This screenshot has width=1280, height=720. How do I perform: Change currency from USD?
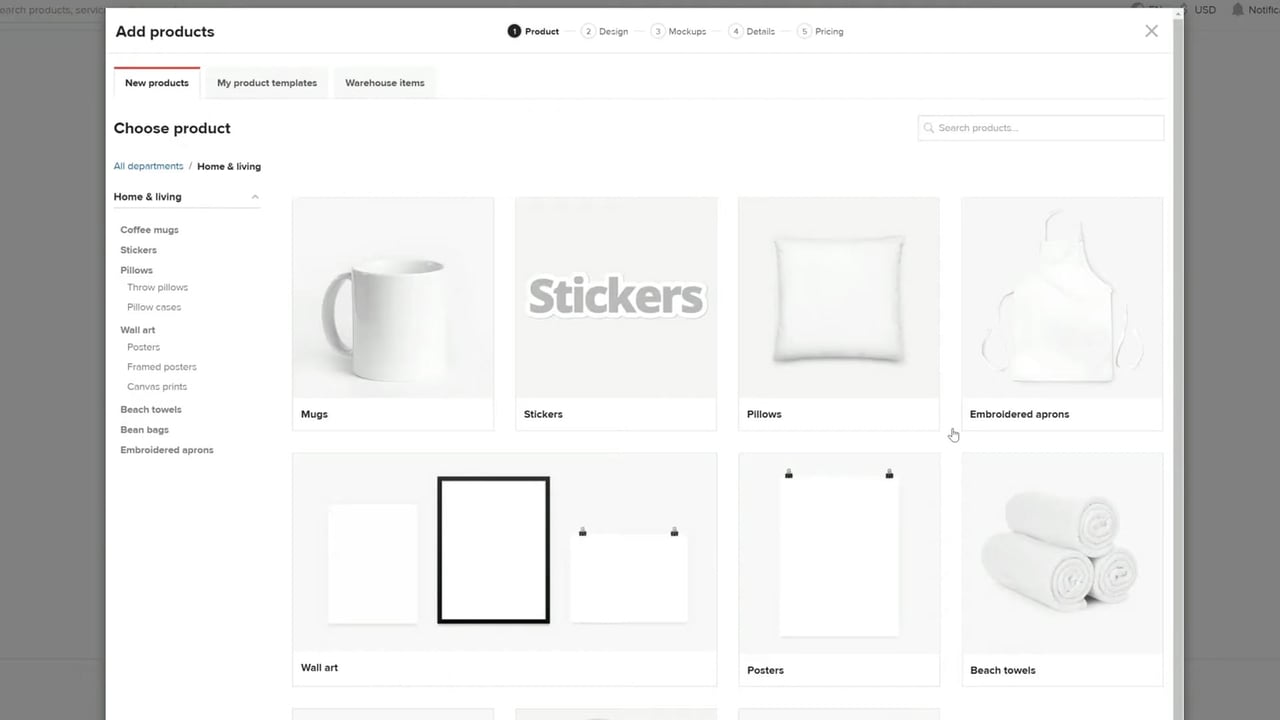click(x=1204, y=10)
